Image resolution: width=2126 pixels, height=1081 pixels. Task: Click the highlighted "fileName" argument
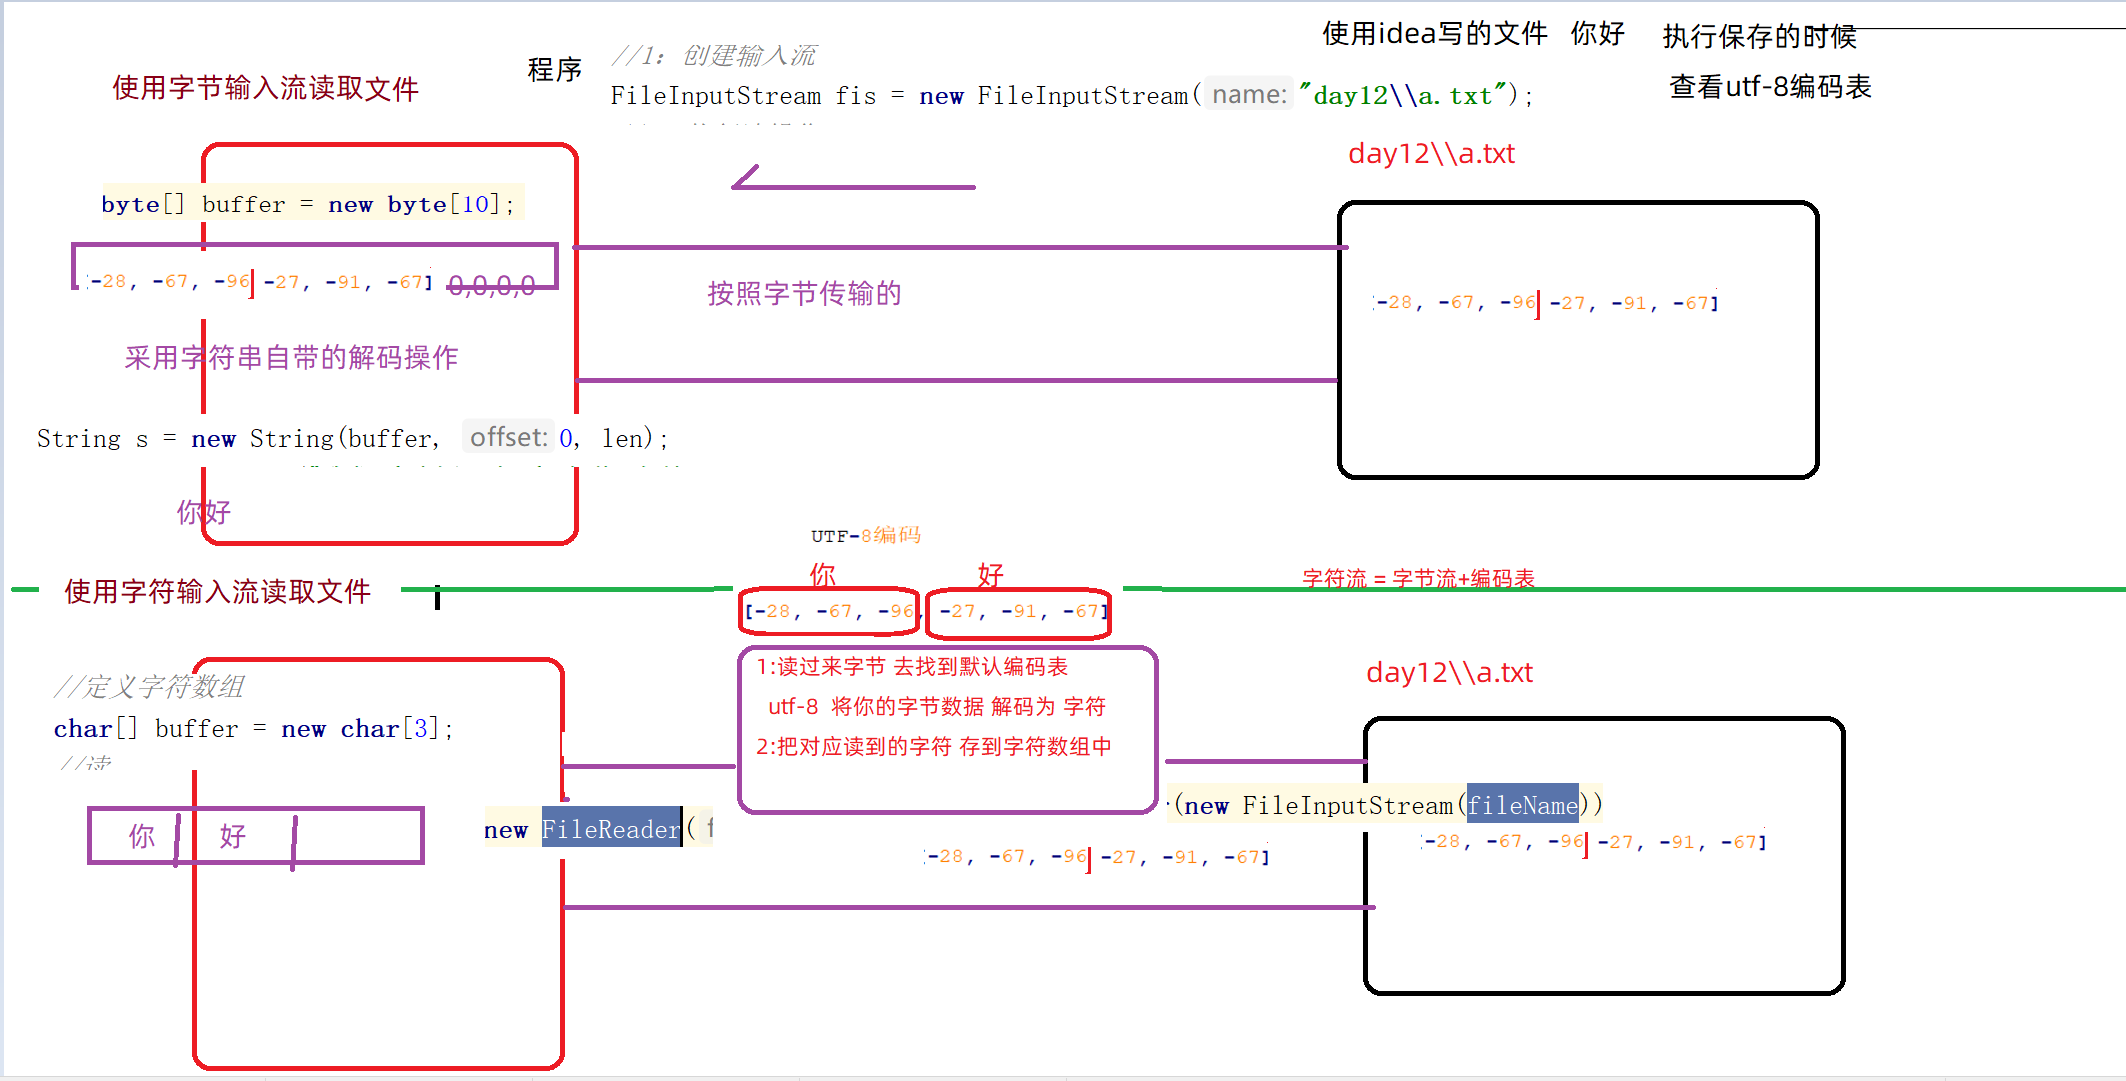[x=1522, y=805]
